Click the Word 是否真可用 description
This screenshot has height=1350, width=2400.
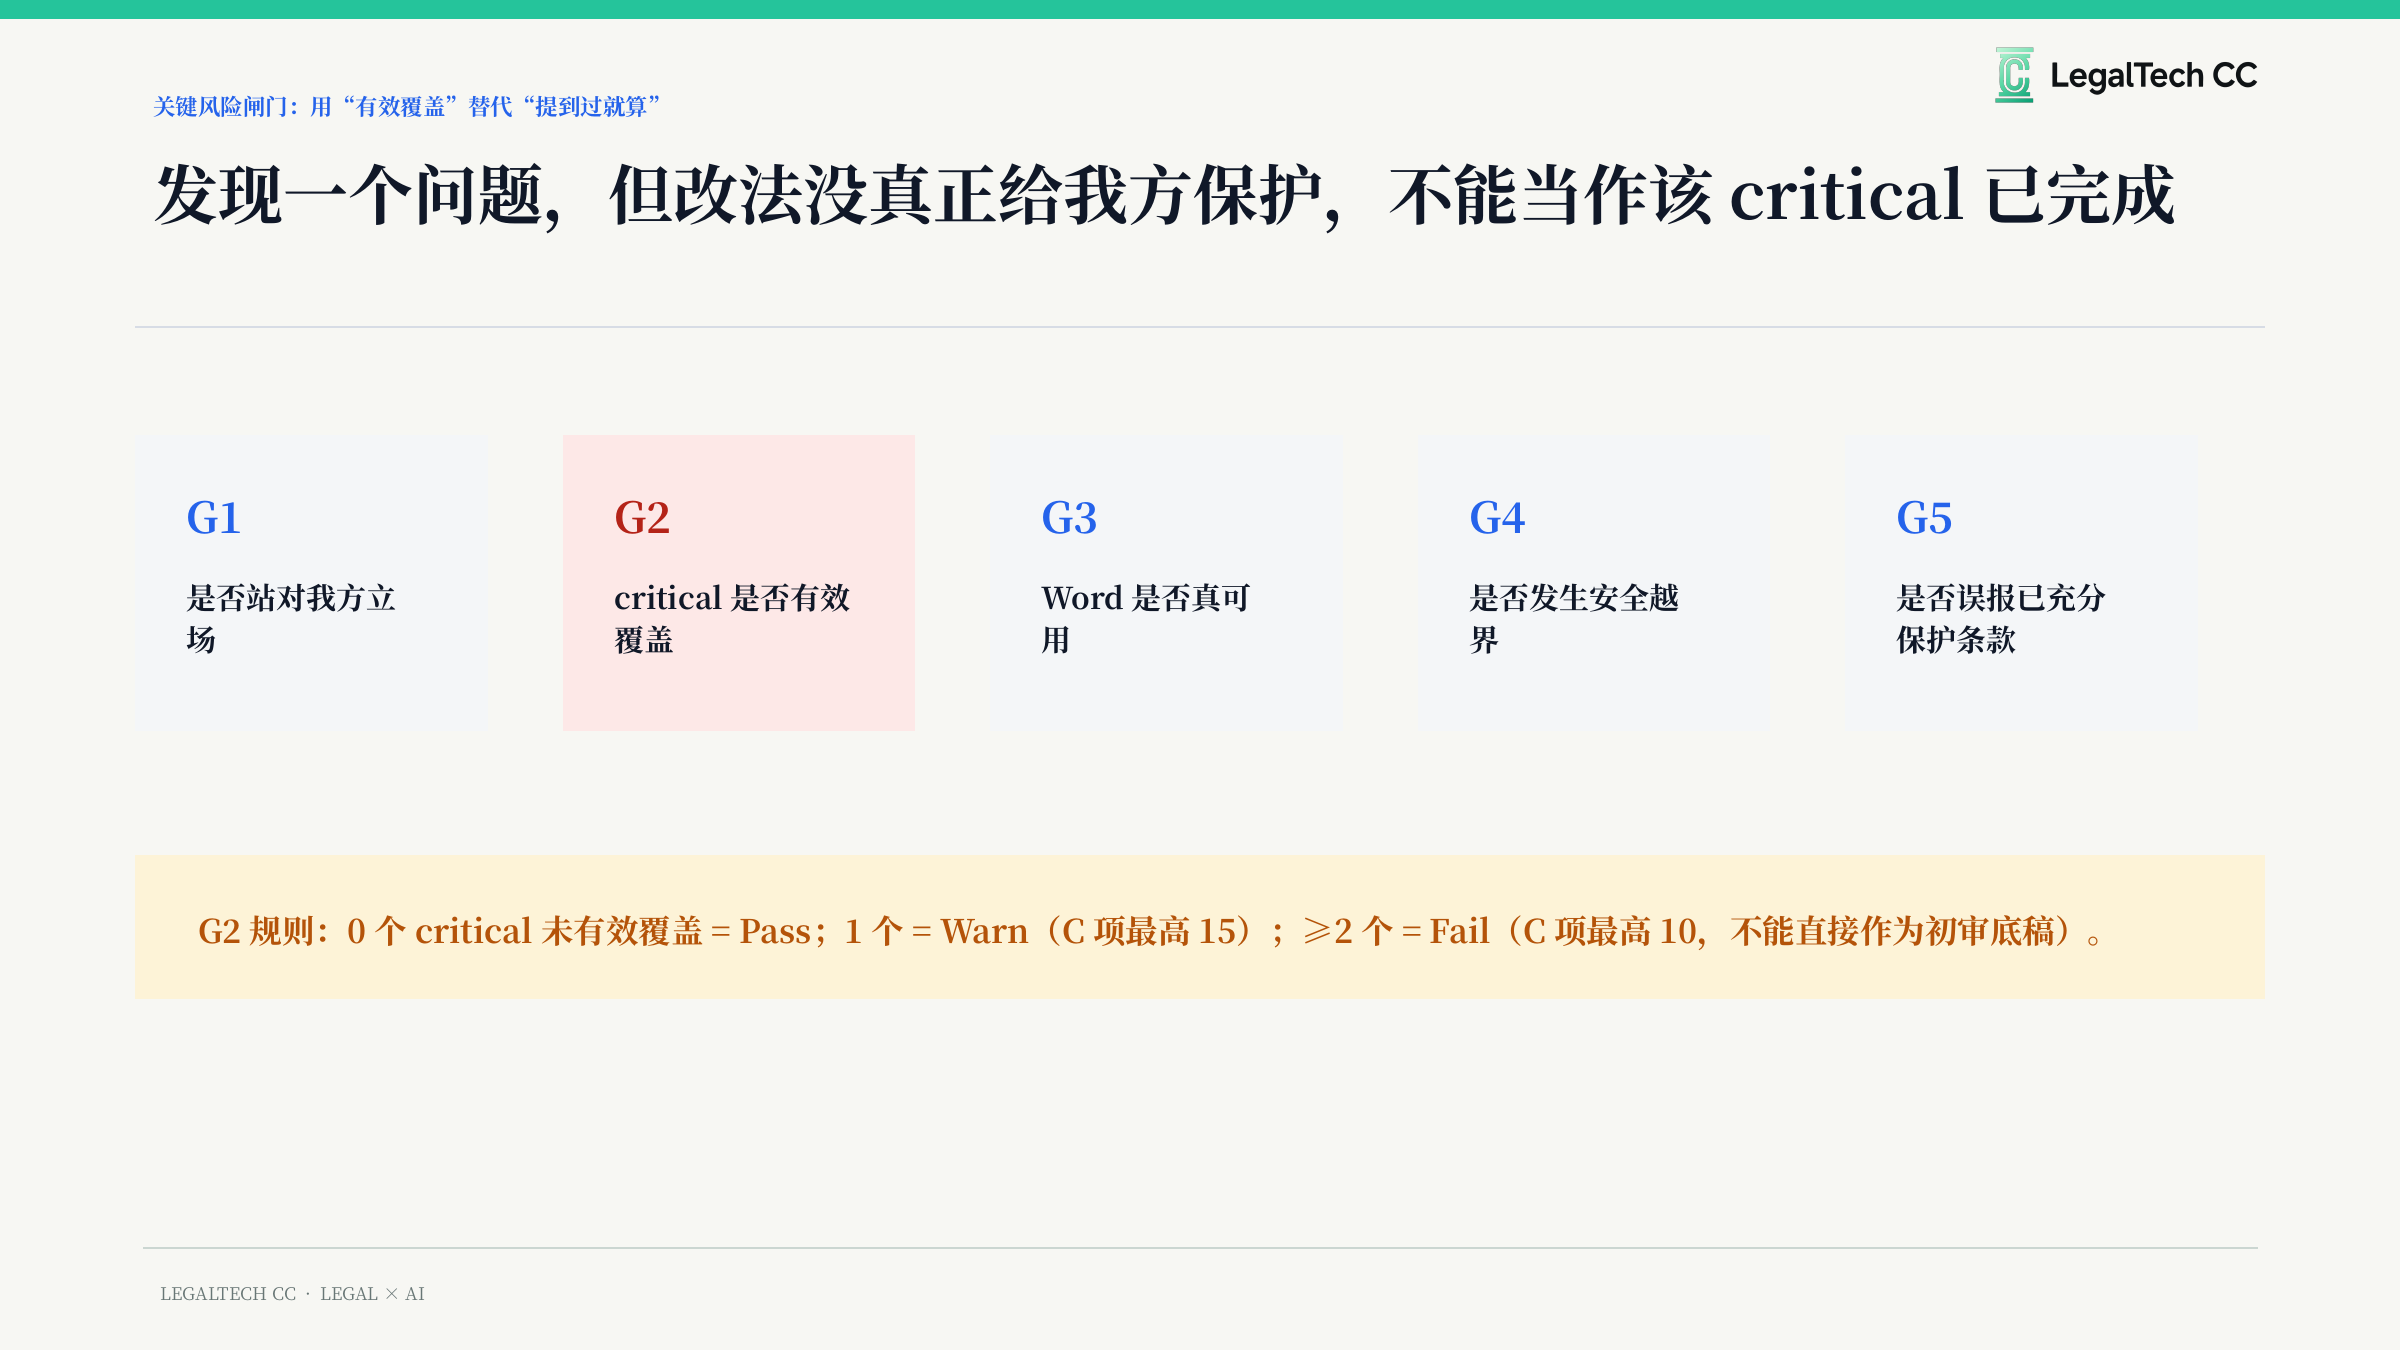point(1146,618)
